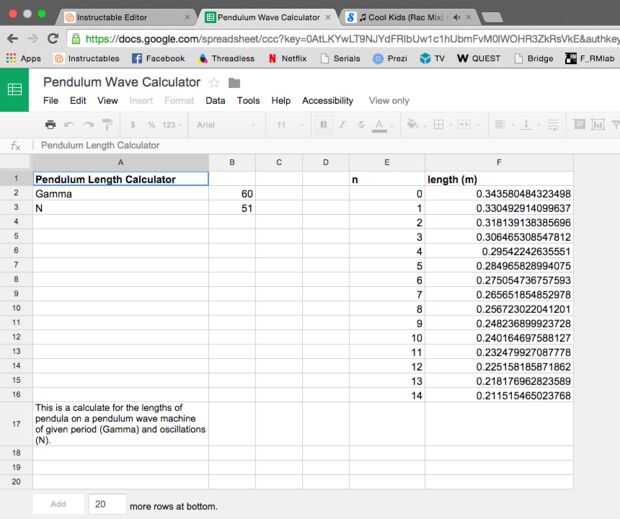Click the green lock icon in address bar
The height and width of the screenshot is (519, 620).
tap(76, 39)
